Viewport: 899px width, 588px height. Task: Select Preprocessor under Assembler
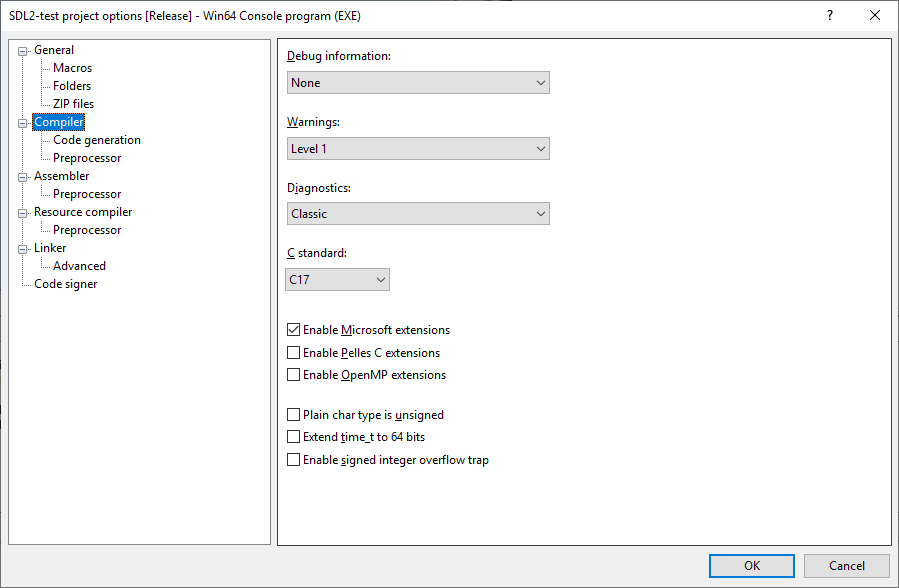click(87, 194)
